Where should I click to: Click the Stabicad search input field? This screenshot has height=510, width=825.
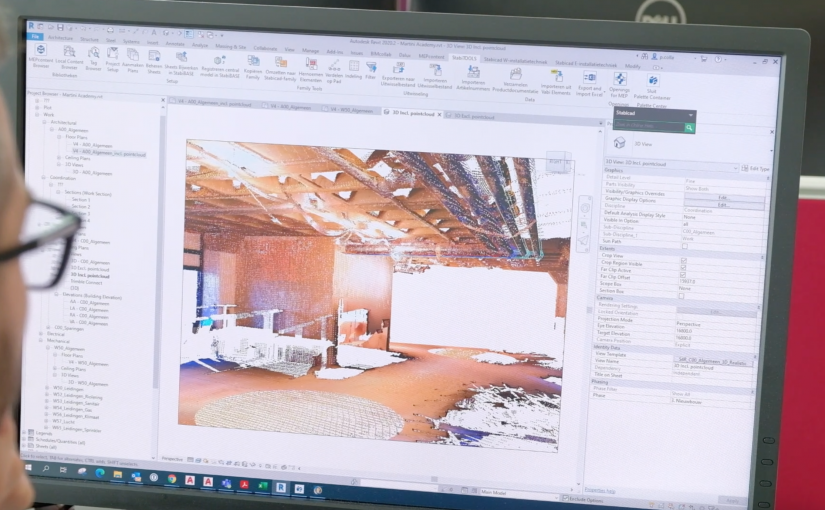[649, 126]
